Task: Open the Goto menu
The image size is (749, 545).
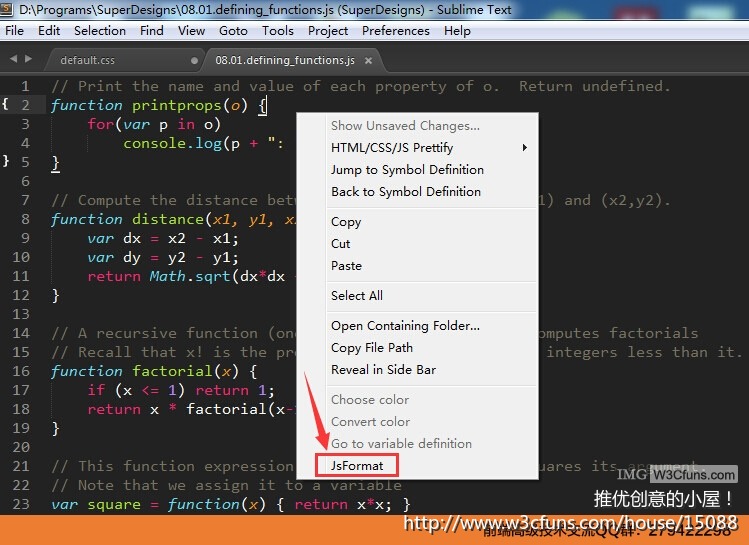Action: coord(233,31)
